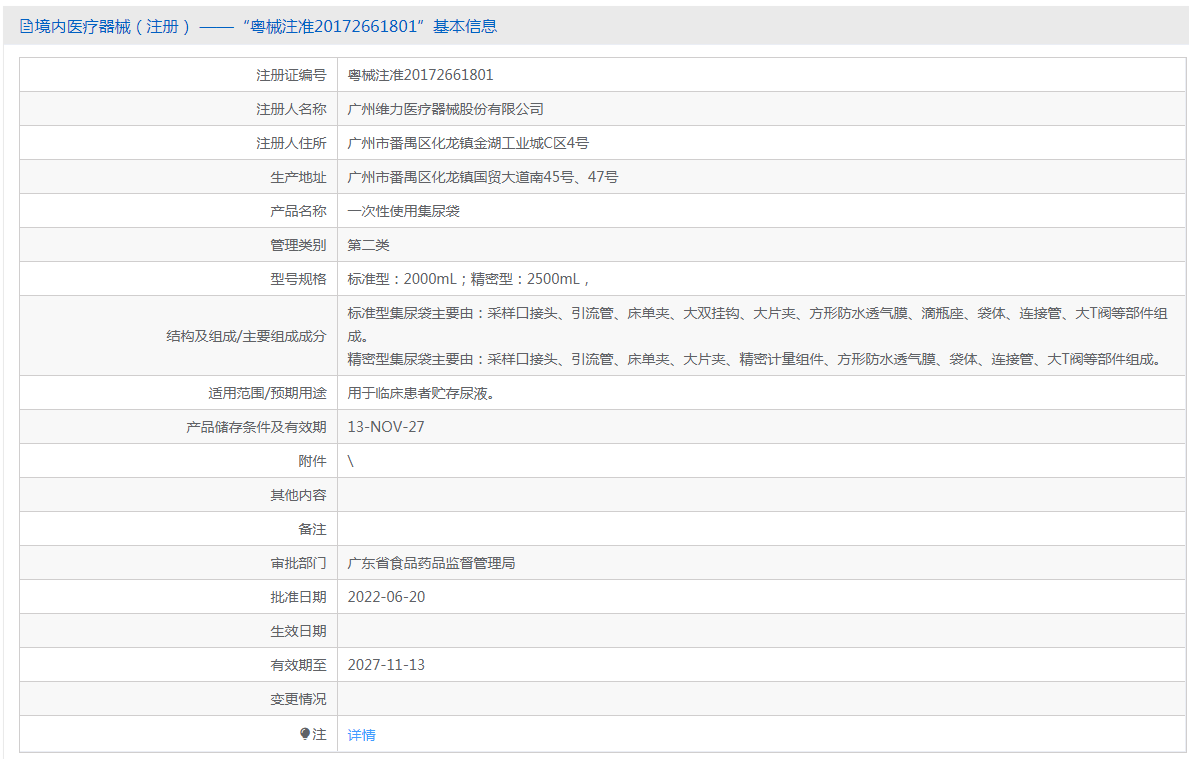Click the 变更情况 label
This screenshot has width=1189, height=759.
[298, 699]
